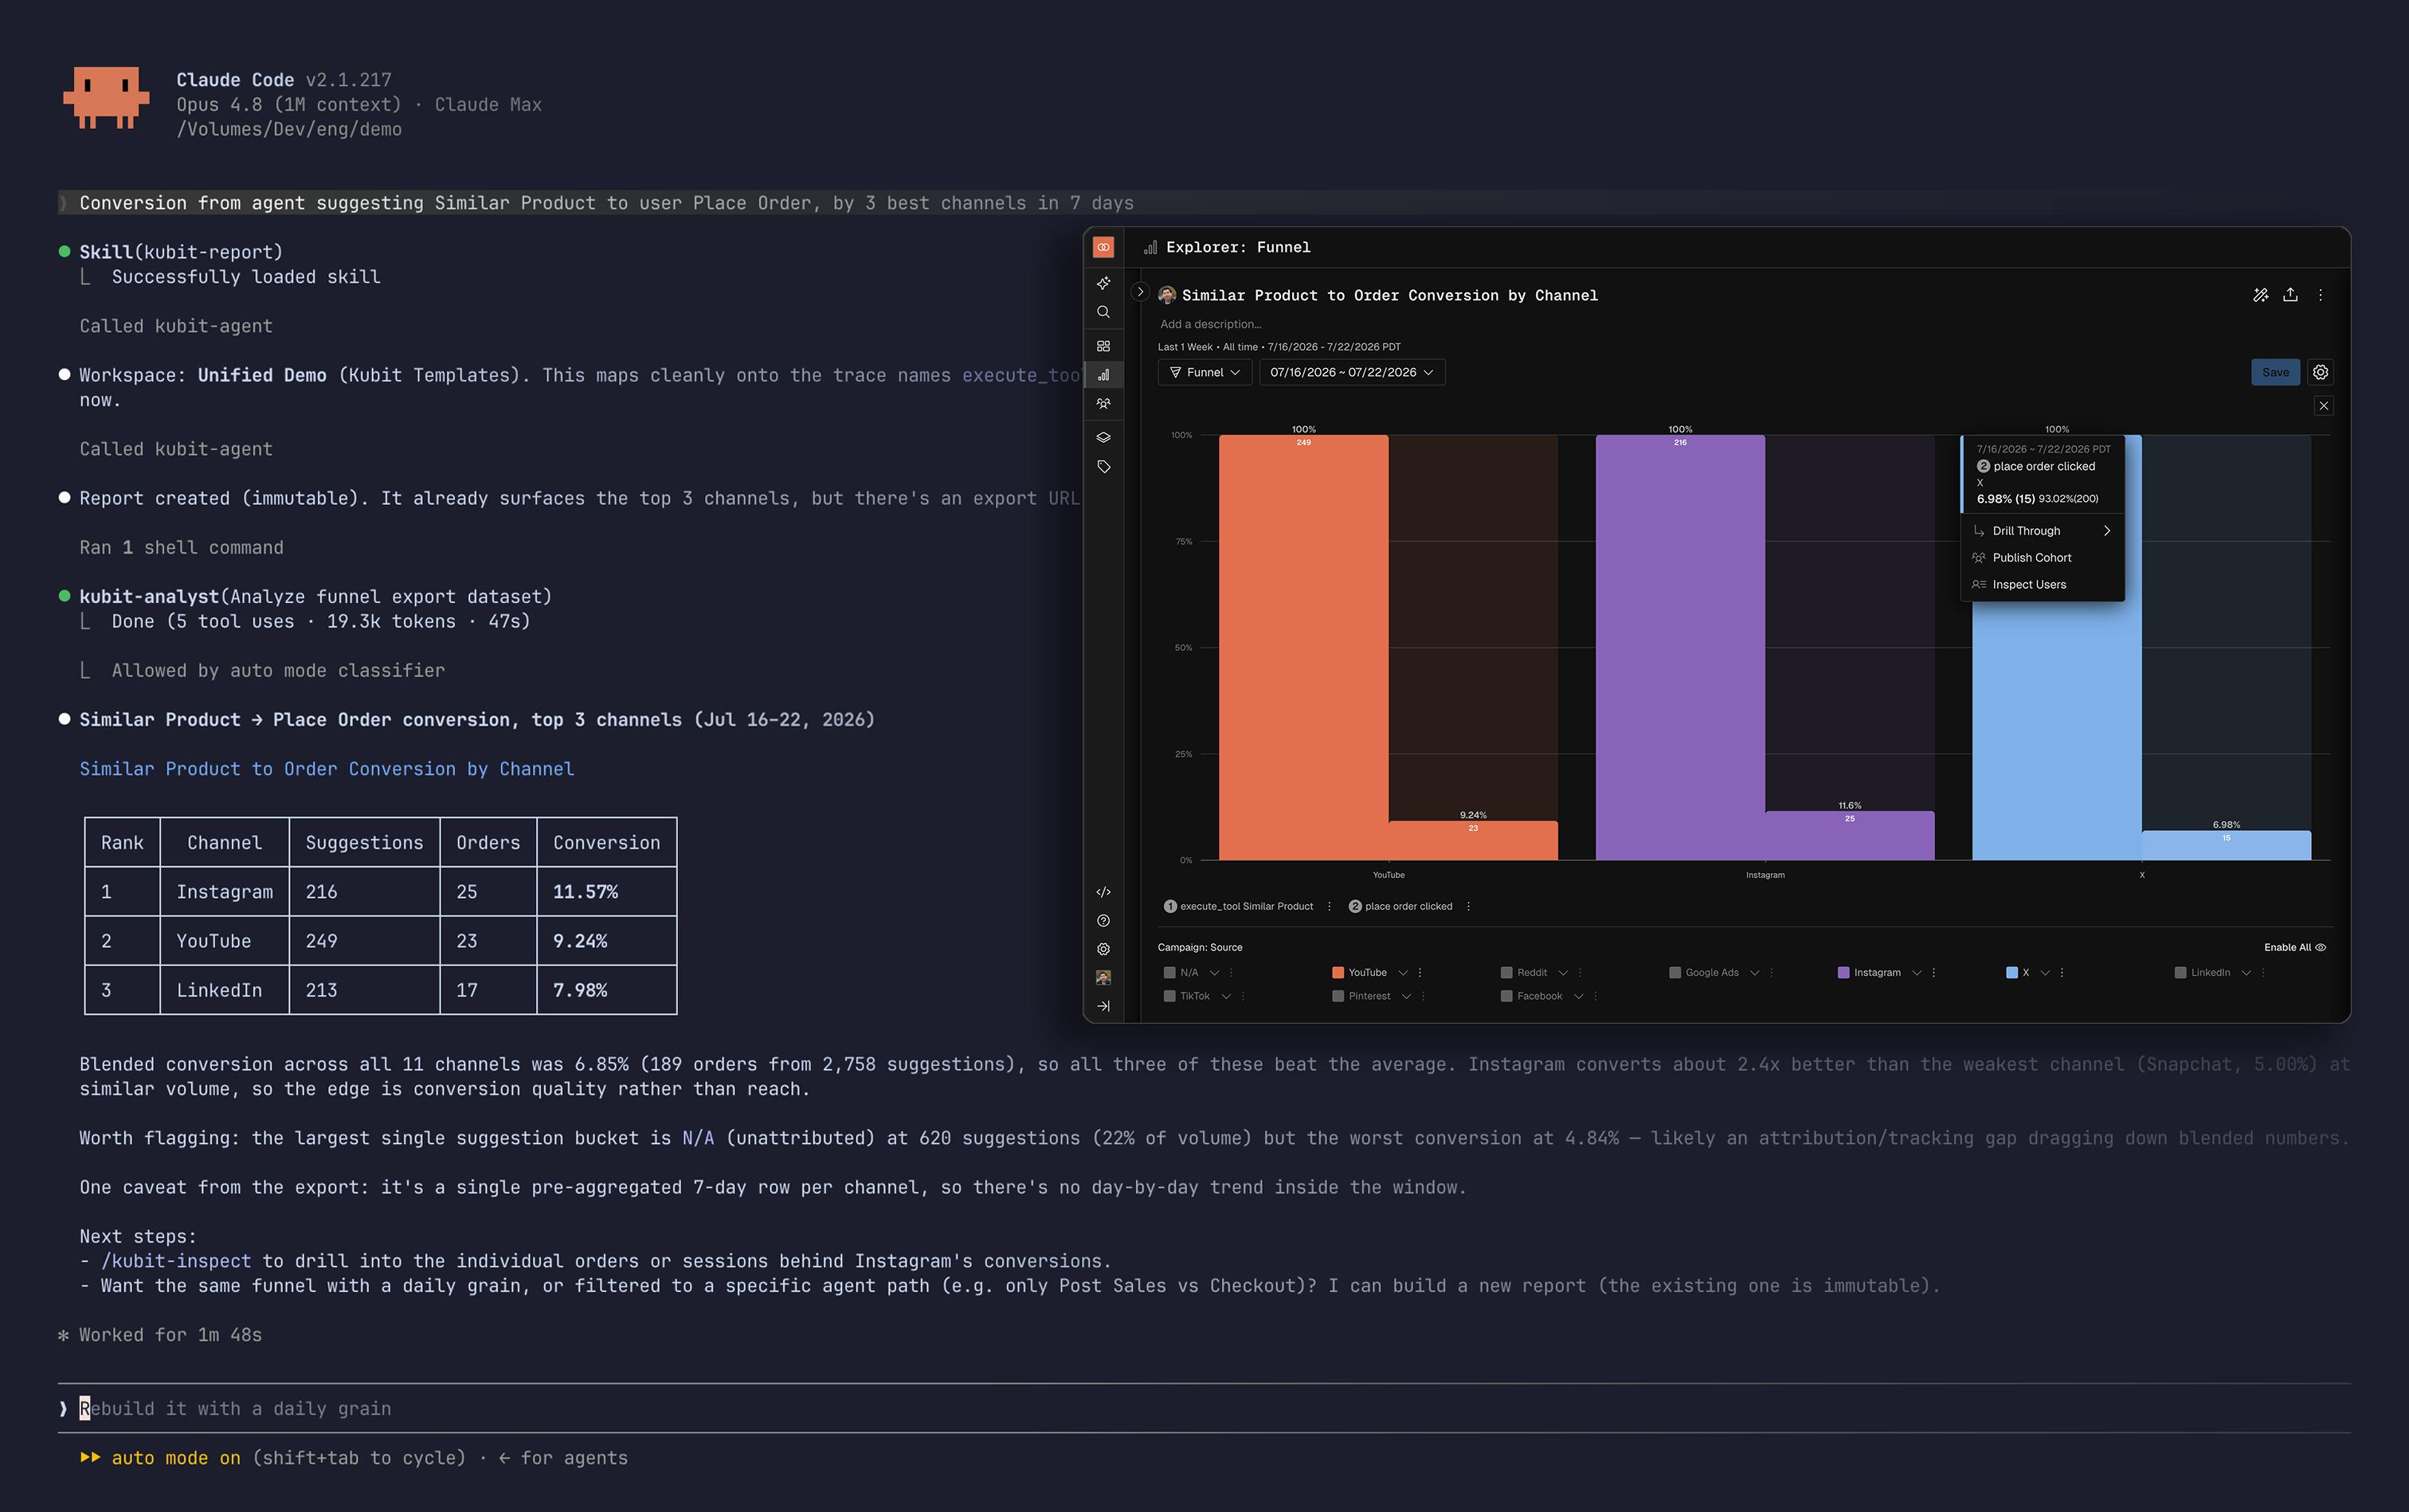Click the YouTube orange color swatch
Screen dimensions: 2409x1512
pyautogui.click(x=1338, y=972)
